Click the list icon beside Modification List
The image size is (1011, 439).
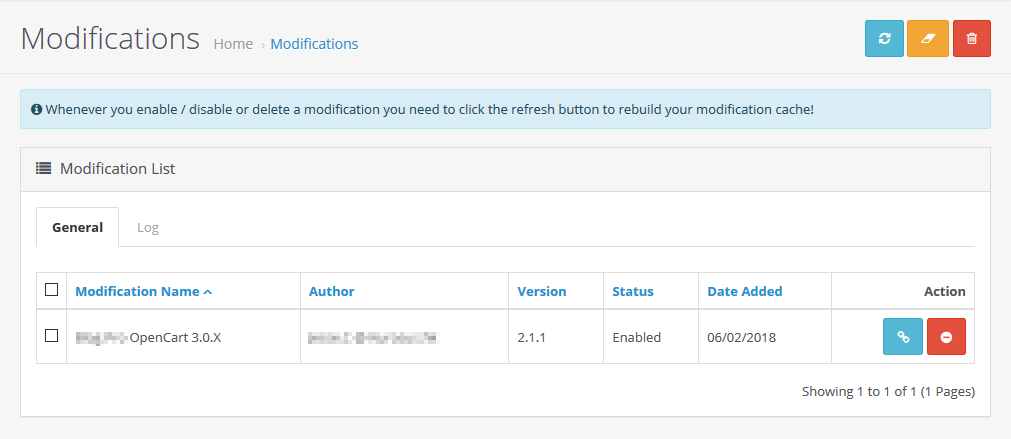[44, 169]
